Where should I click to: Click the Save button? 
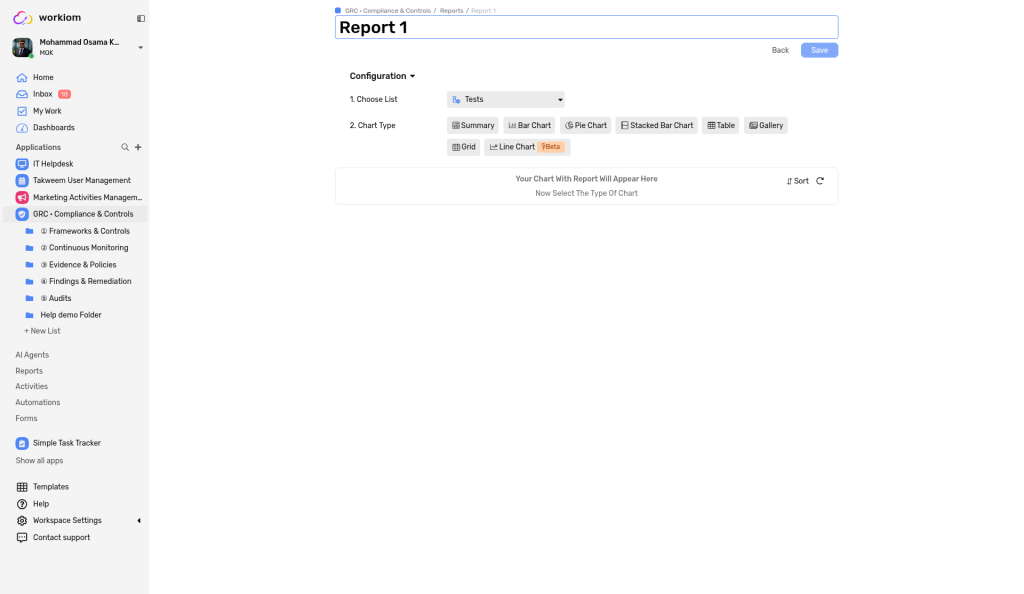(x=819, y=50)
